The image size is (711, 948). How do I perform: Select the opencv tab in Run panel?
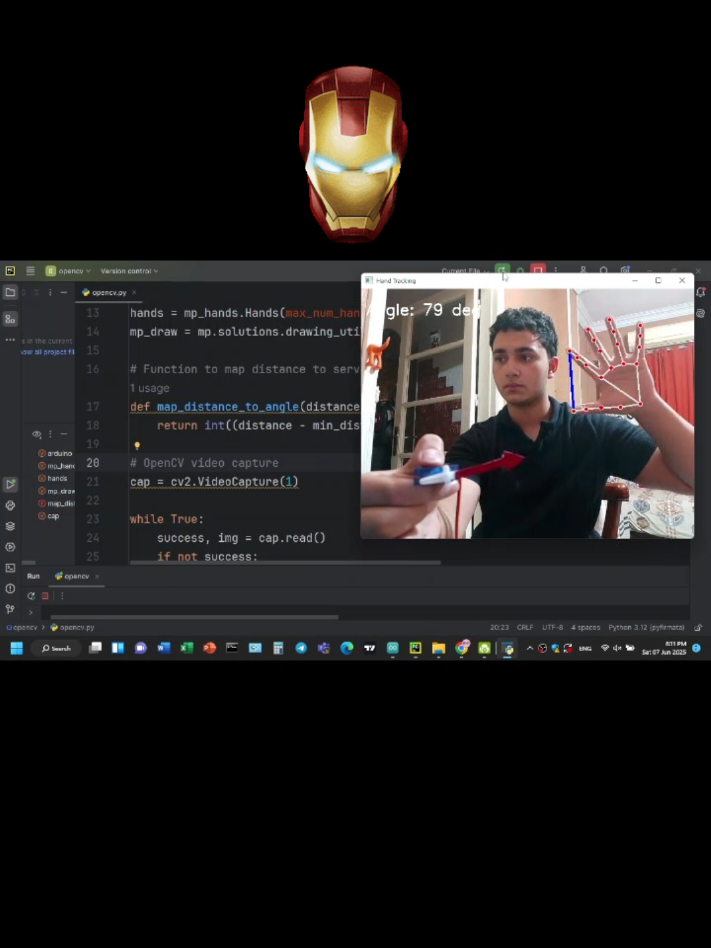[x=74, y=576]
